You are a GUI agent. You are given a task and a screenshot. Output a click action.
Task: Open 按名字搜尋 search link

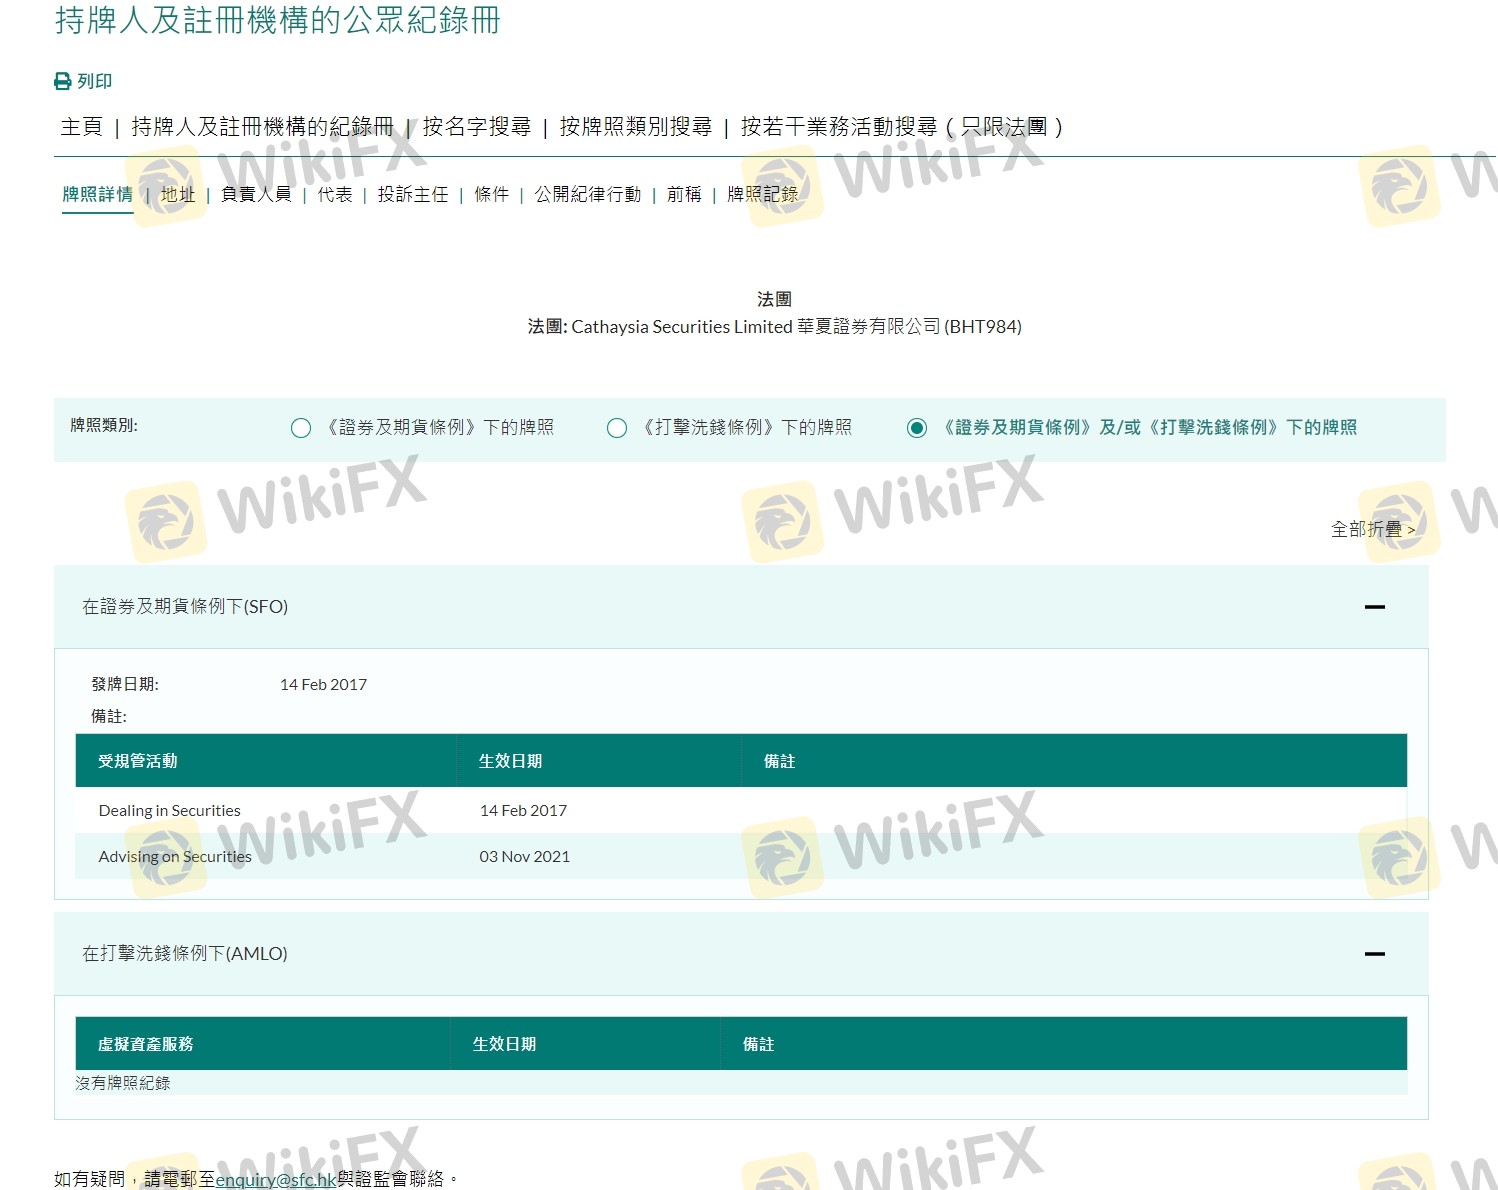[x=476, y=127]
